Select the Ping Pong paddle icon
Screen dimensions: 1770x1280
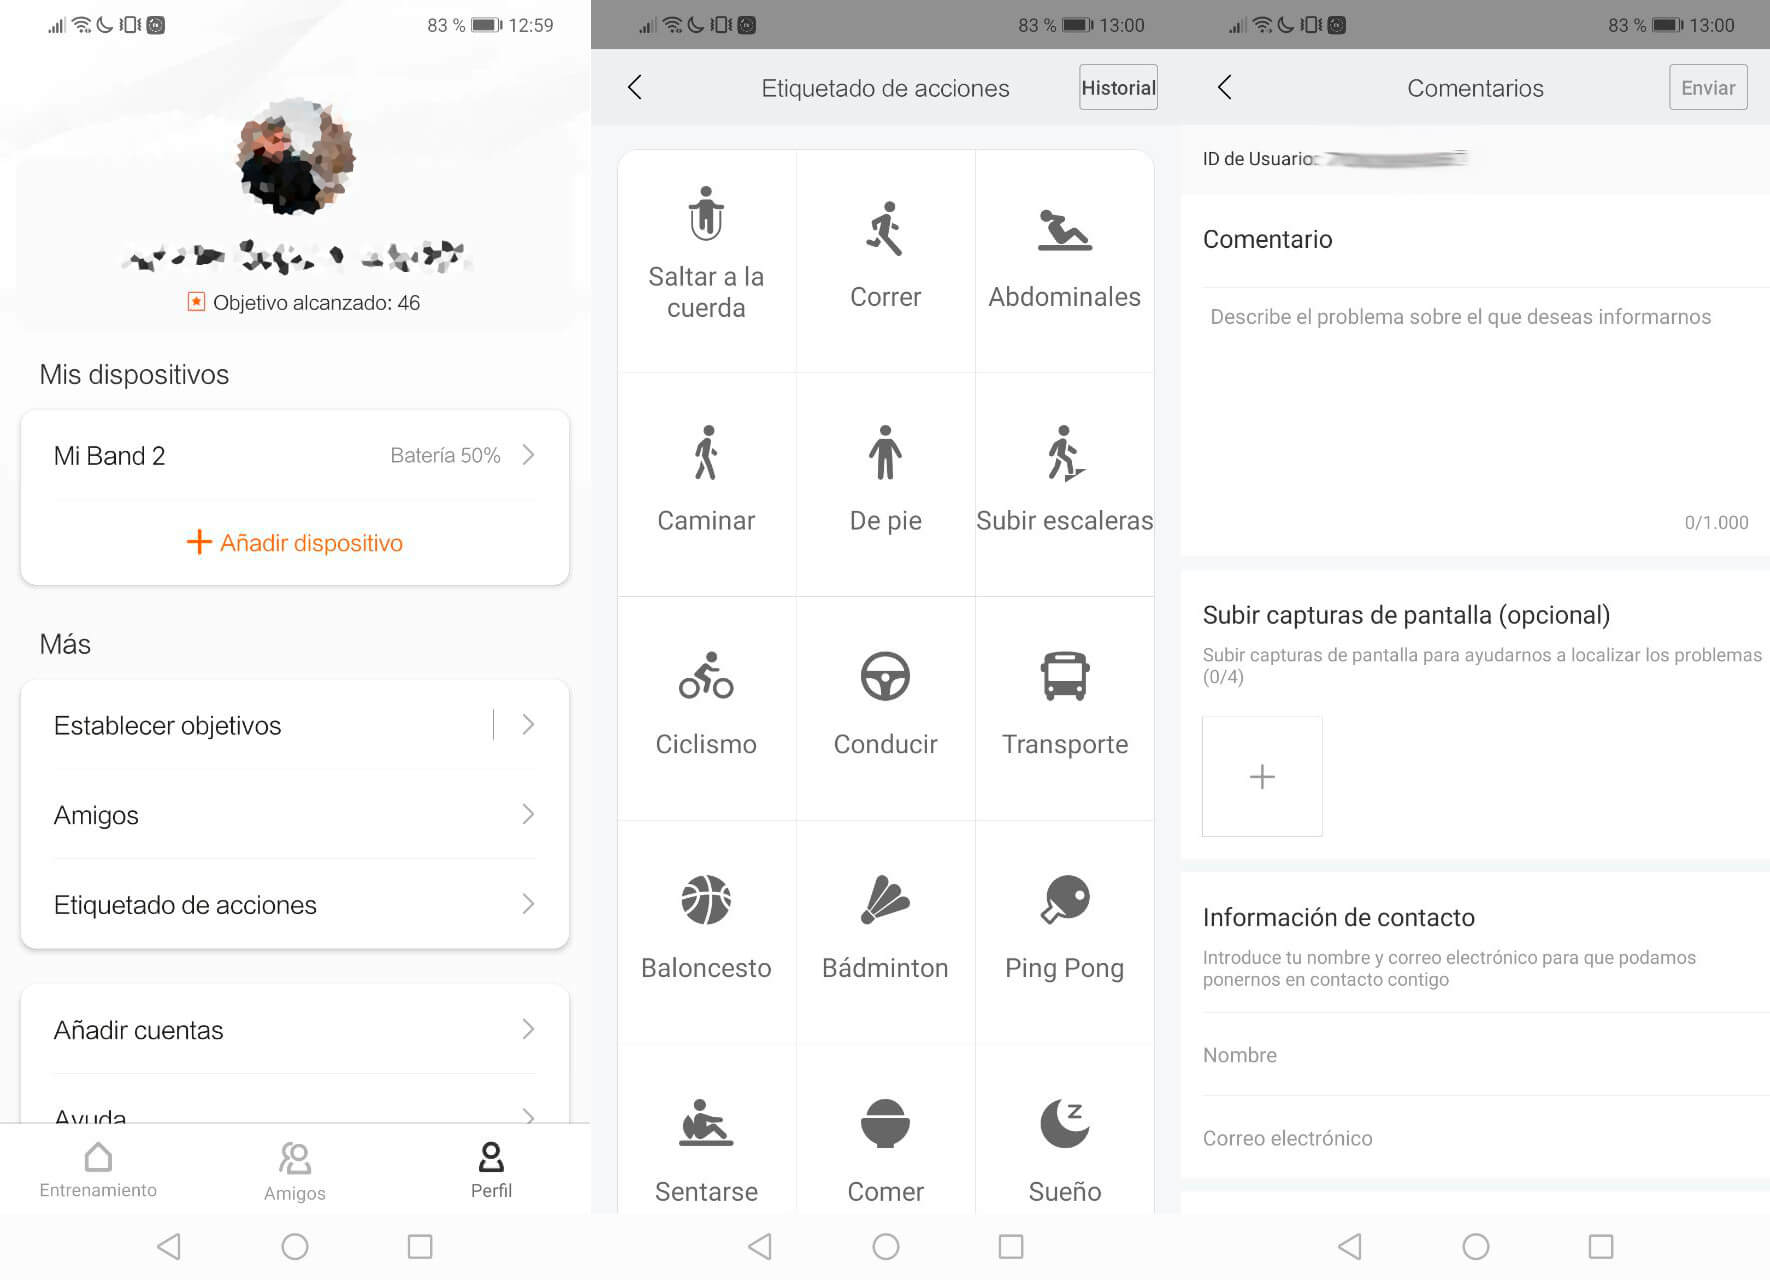pyautogui.click(x=1065, y=899)
